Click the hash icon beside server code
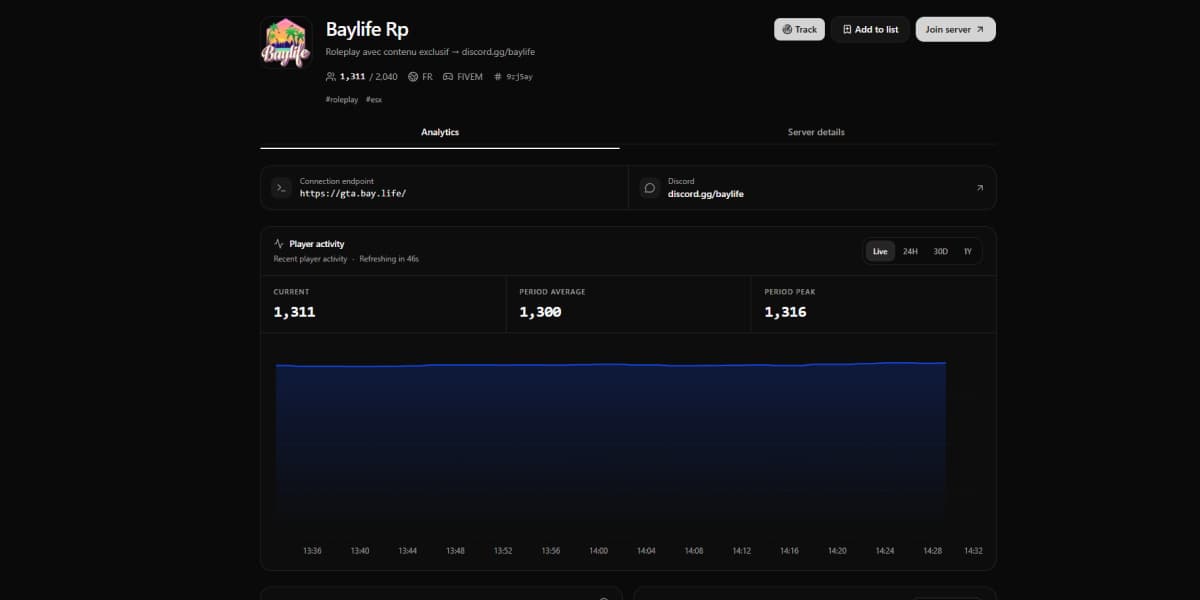The image size is (1200, 600). point(498,76)
